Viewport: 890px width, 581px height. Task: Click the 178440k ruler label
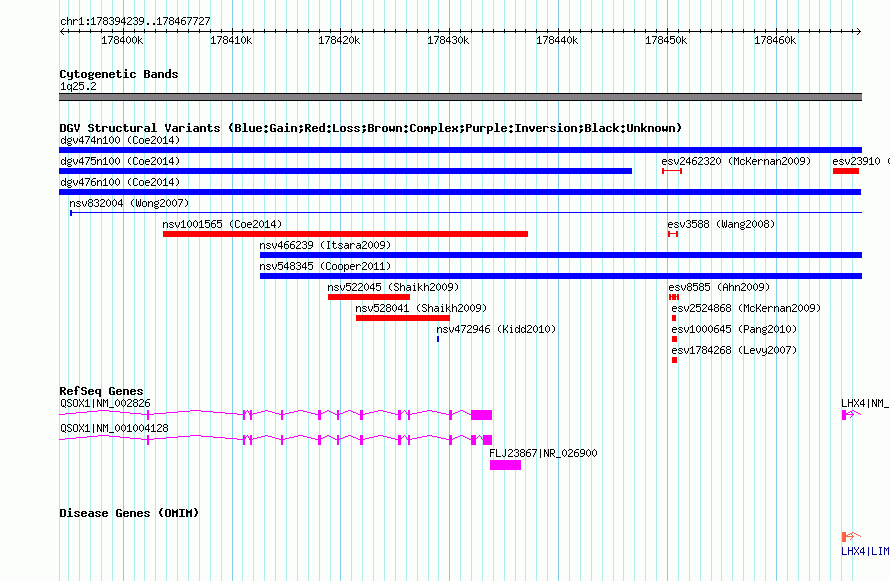click(x=557, y=40)
